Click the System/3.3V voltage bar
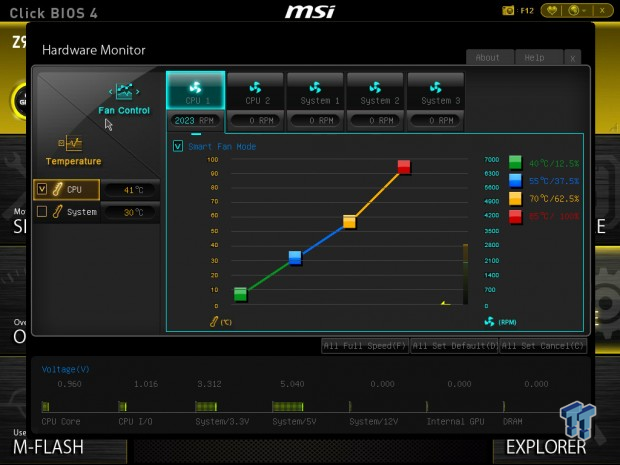Image resolution: width=620 pixels, height=465 pixels. coord(206,406)
